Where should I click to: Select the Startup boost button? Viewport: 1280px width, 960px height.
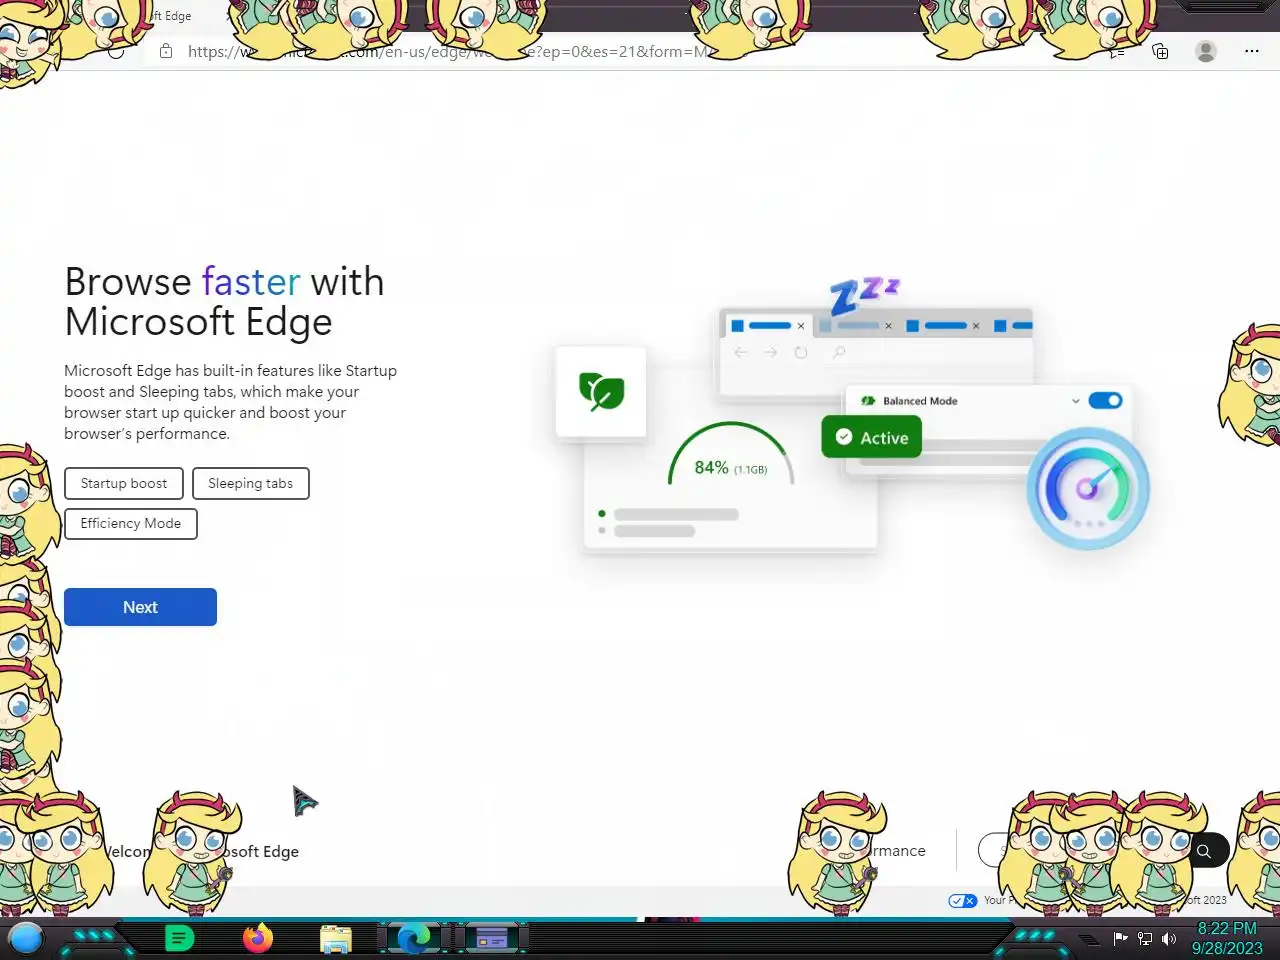pyautogui.click(x=124, y=483)
